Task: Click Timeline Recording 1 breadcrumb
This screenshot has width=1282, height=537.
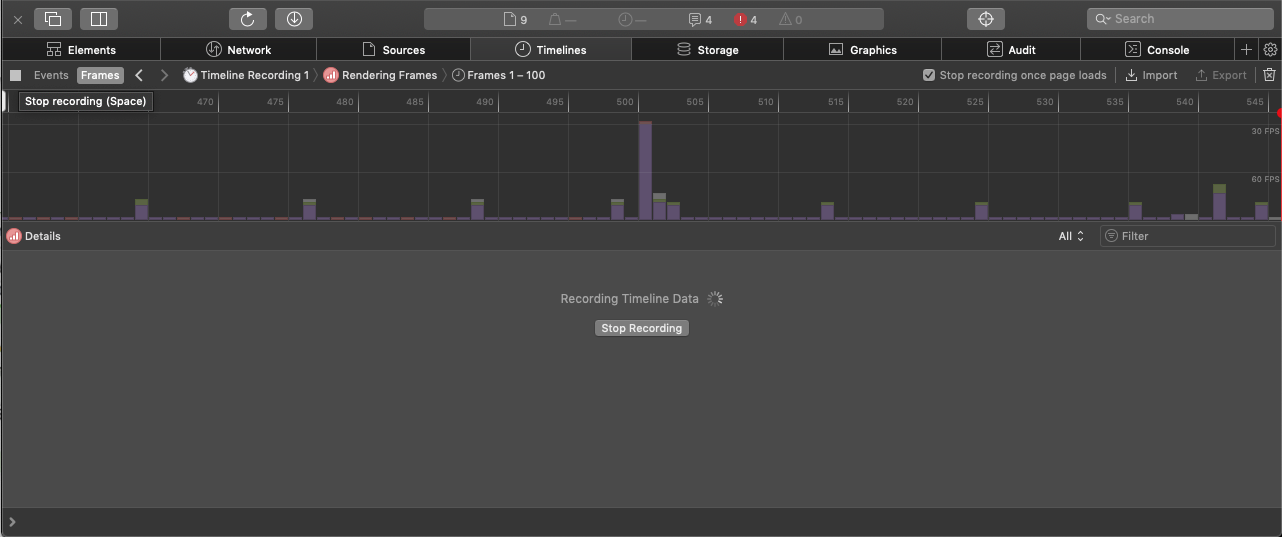Action: point(246,75)
